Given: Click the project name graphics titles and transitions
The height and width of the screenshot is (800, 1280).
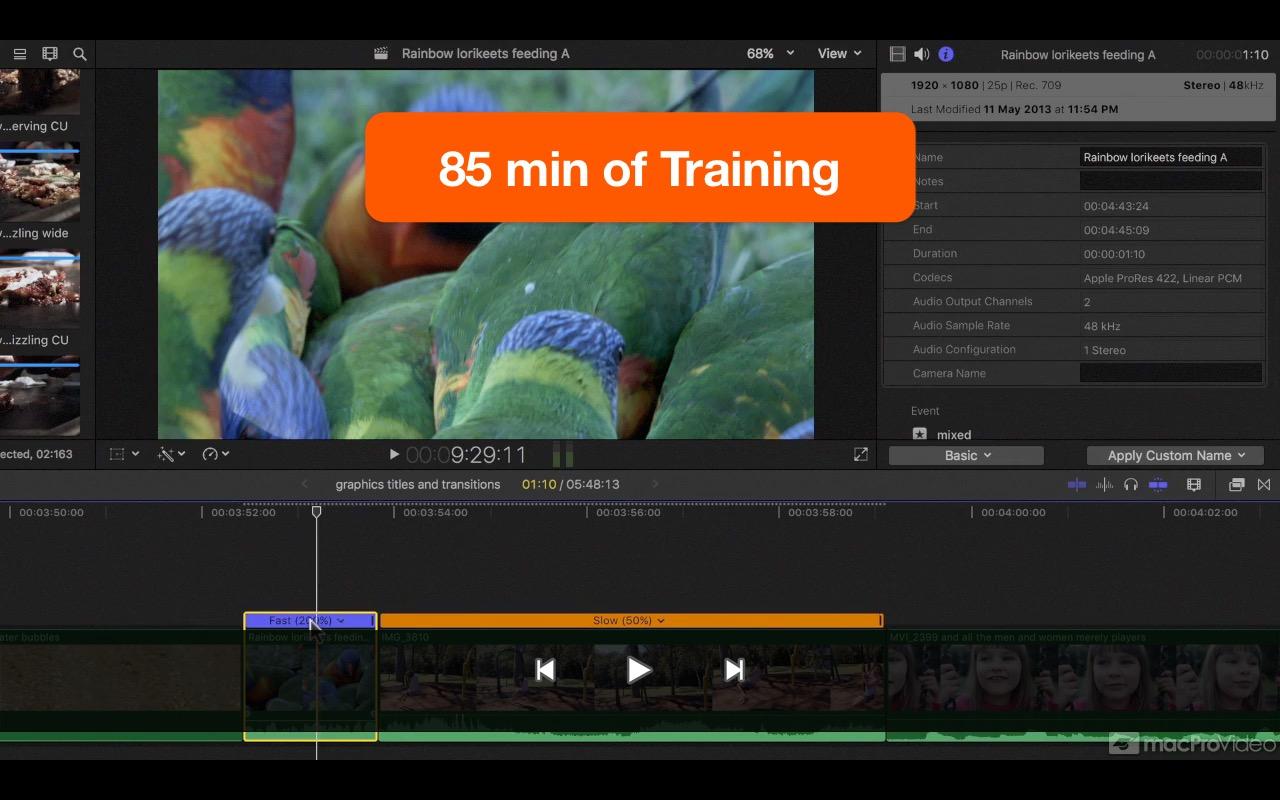Looking at the screenshot, I should tap(418, 484).
